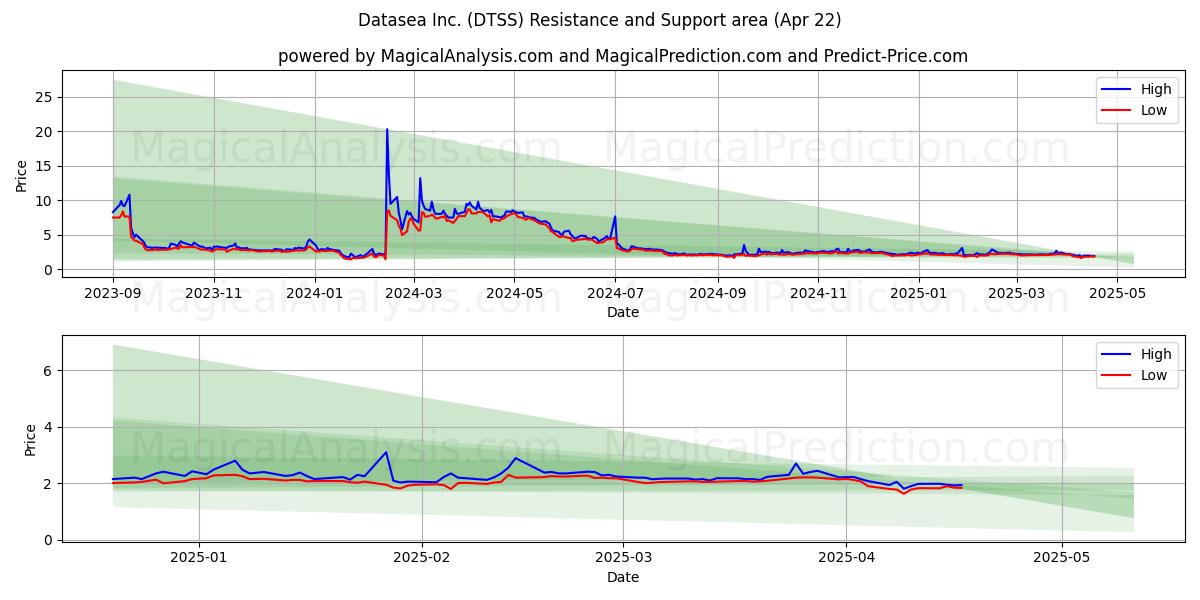Click the '2025-01' tick label on top chart
Image resolution: width=1200 pixels, height=600 pixels.
click(x=918, y=293)
